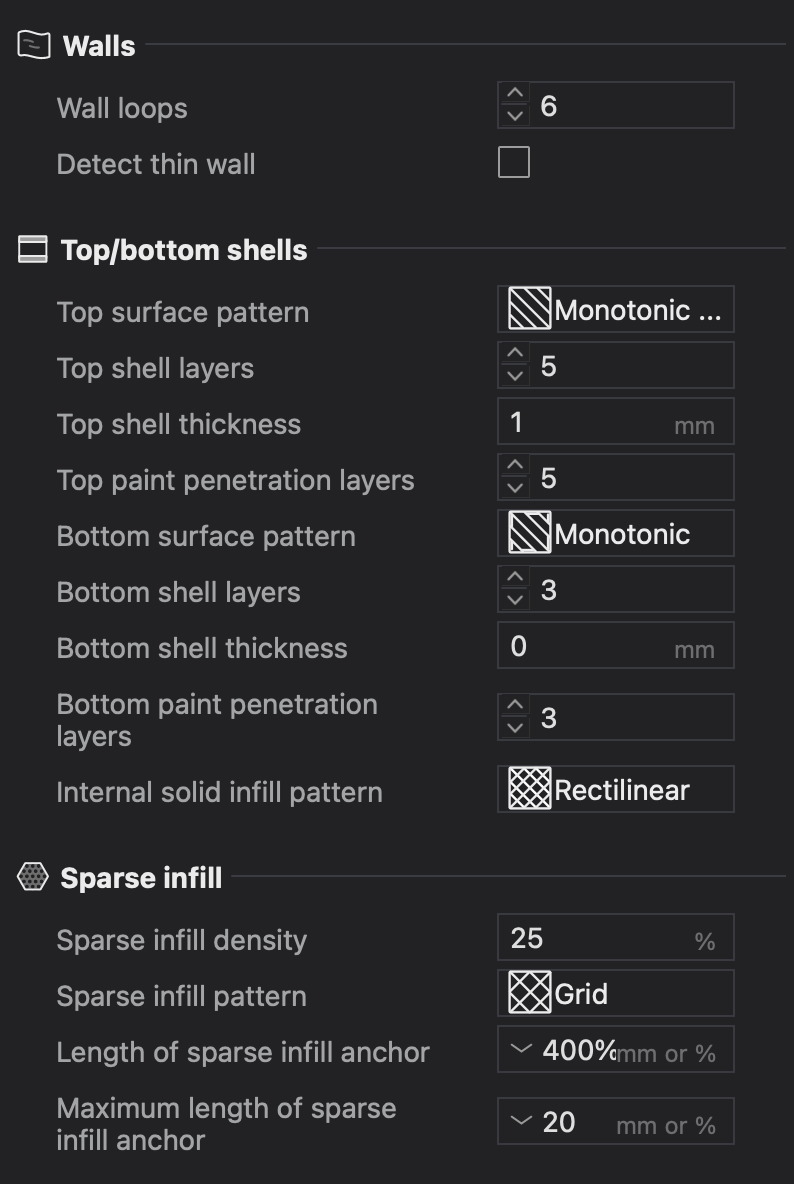Viewport: 794px width, 1184px height.
Task: Click the Walls section icon
Action: point(34,45)
